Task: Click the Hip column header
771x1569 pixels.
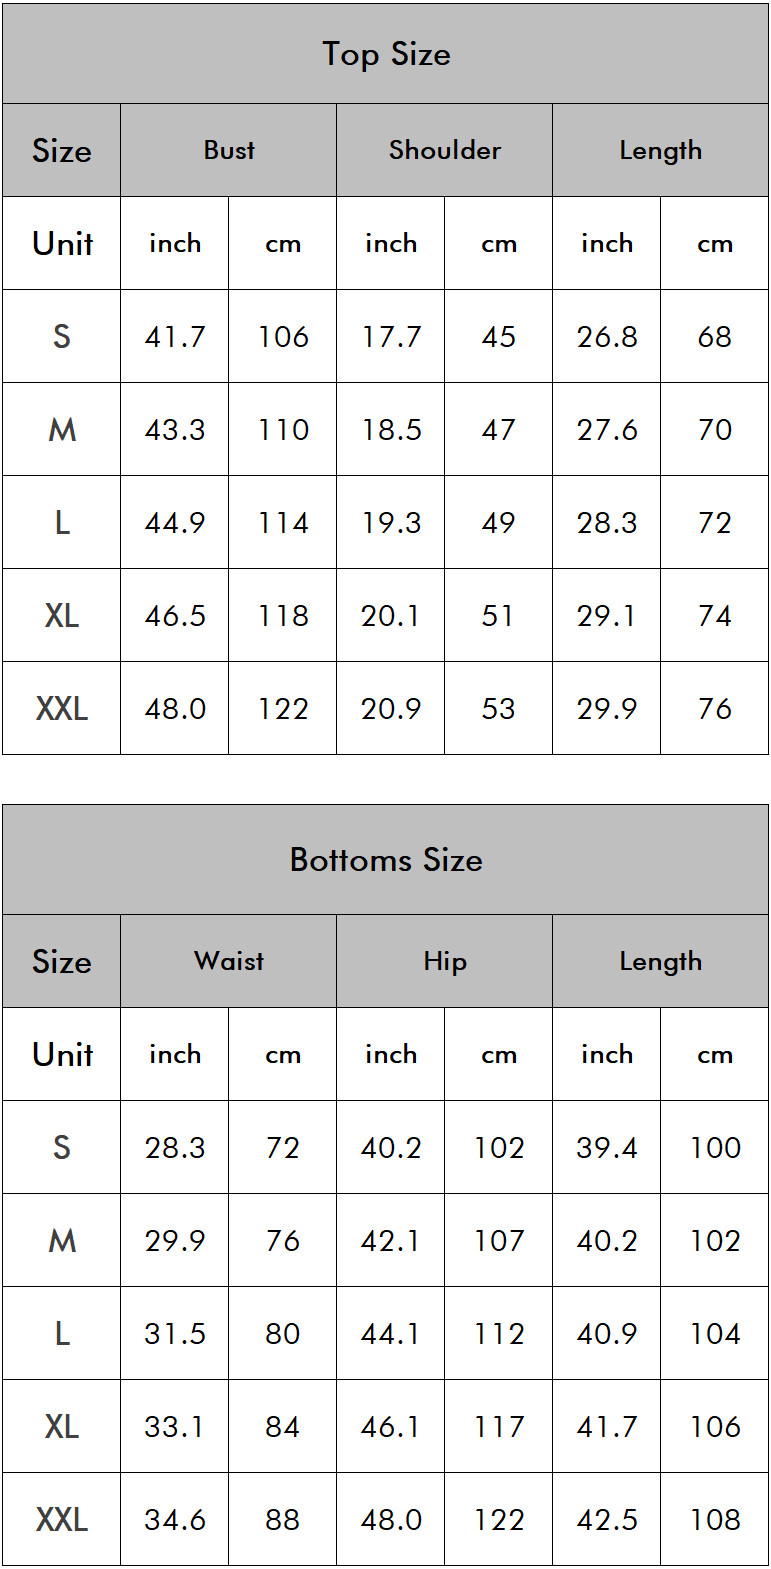Action: [x=444, y=961]
